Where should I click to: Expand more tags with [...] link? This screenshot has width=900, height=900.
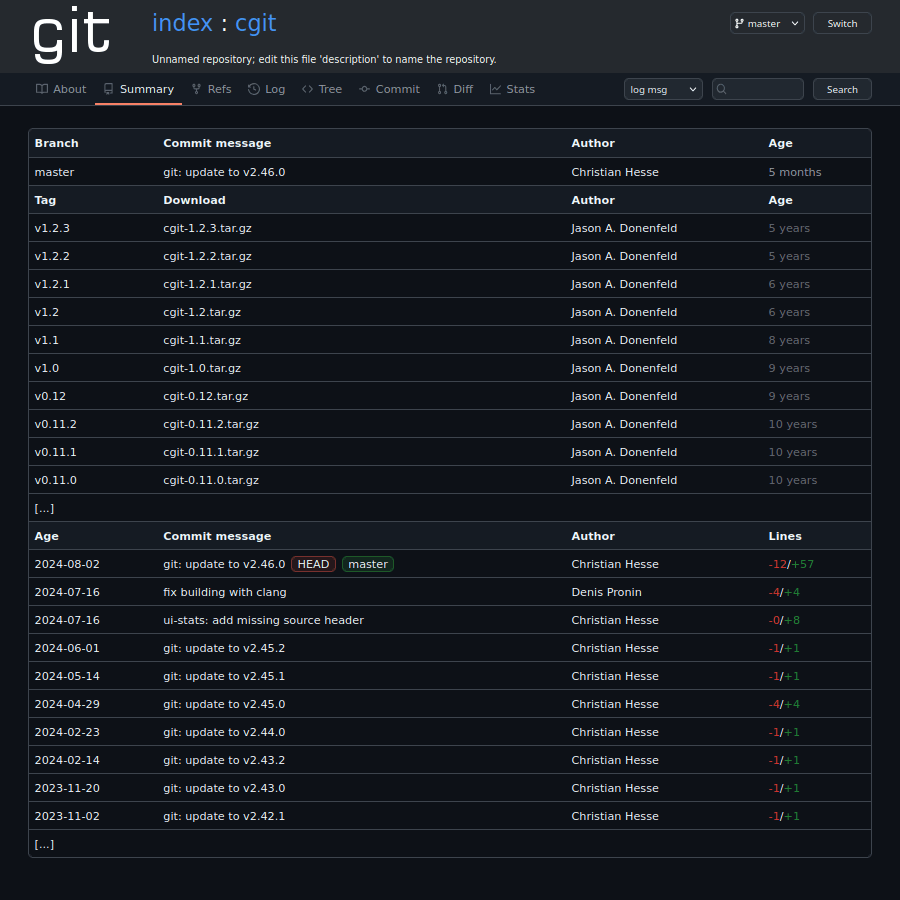pos(44,509)
